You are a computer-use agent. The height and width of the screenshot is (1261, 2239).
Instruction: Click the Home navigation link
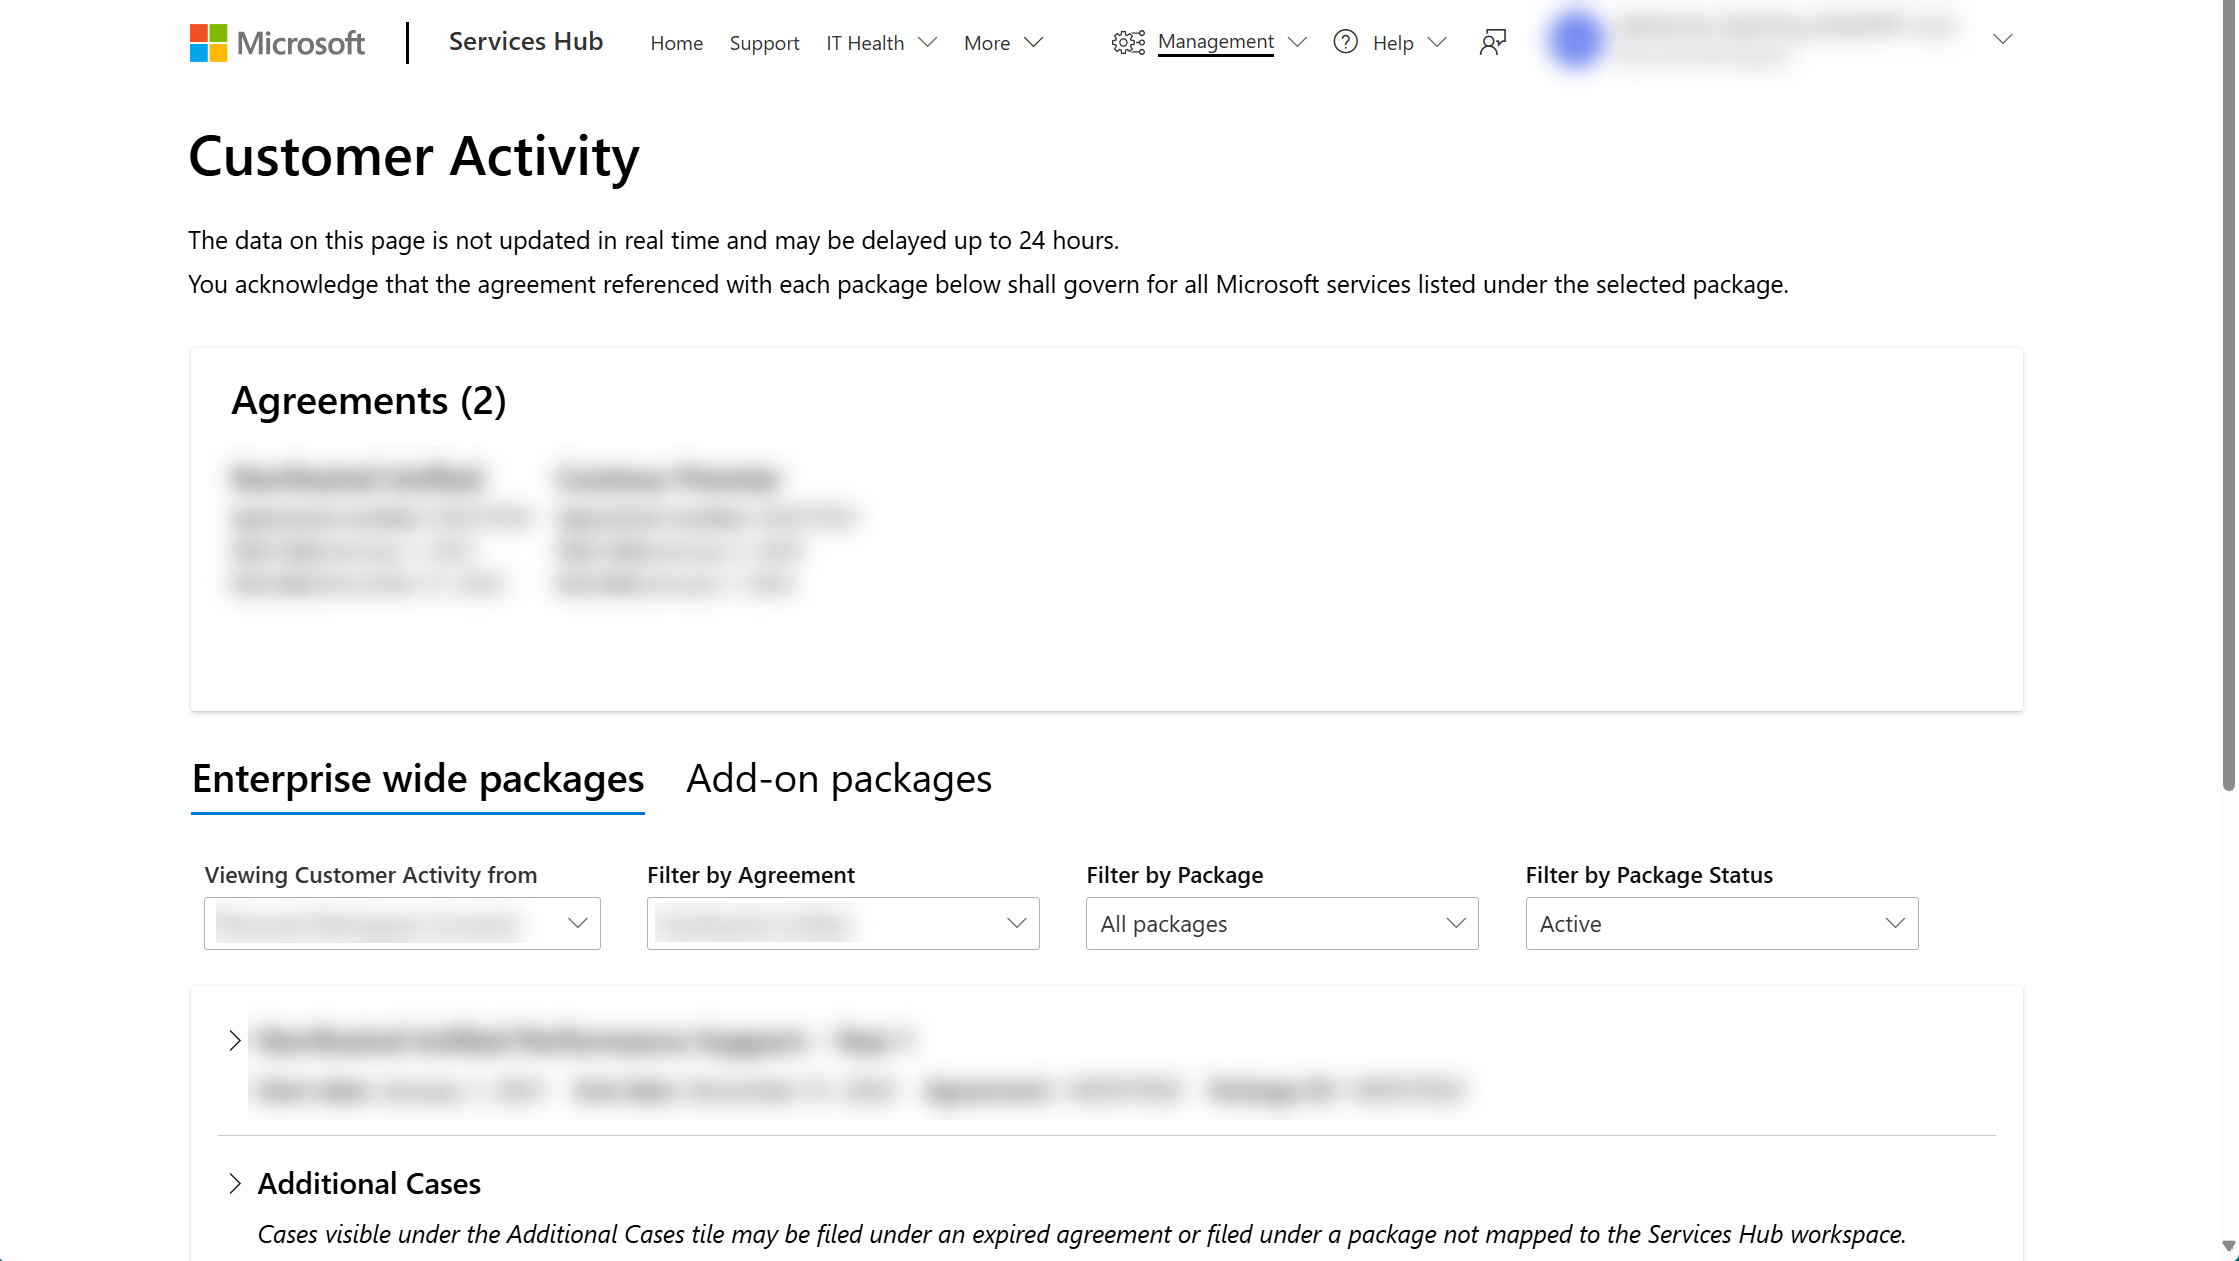pos(677,43)
